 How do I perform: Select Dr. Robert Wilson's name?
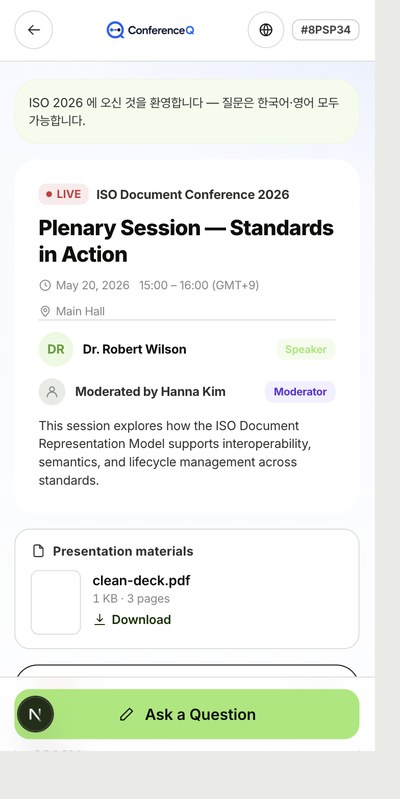[x=135, y=350]
